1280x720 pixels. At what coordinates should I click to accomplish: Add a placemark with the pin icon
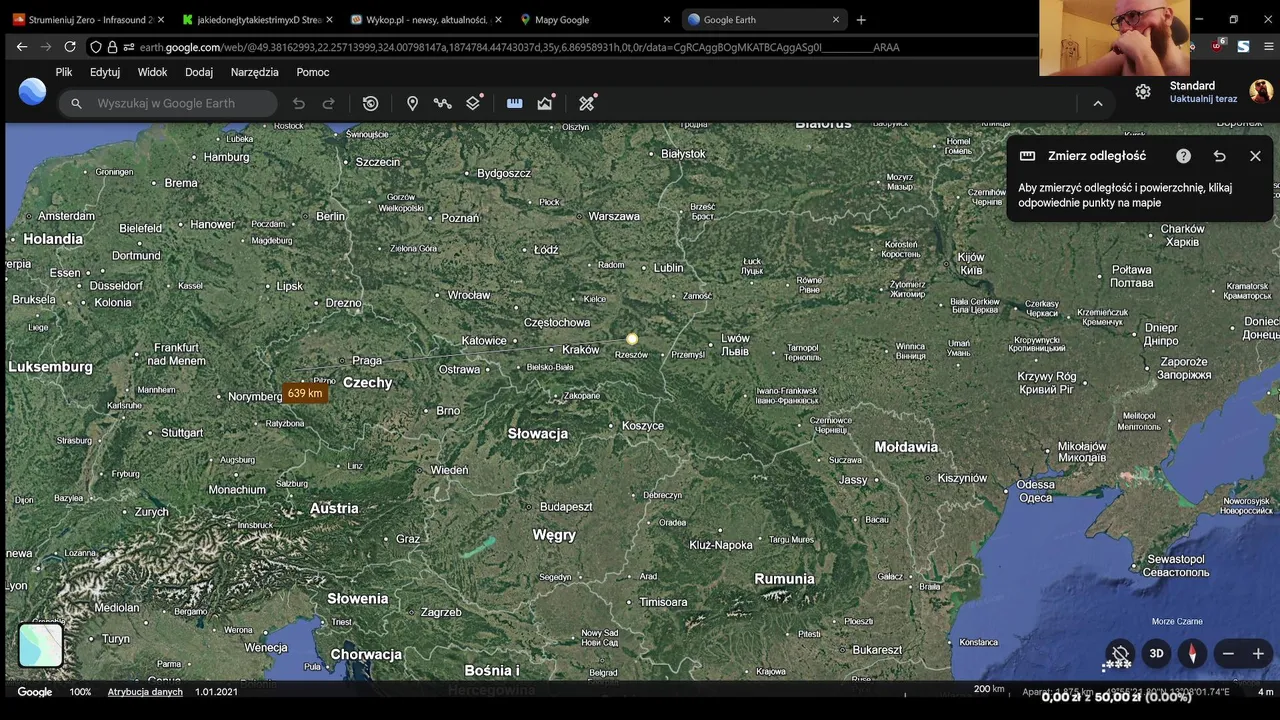click(x=412, y=103)
